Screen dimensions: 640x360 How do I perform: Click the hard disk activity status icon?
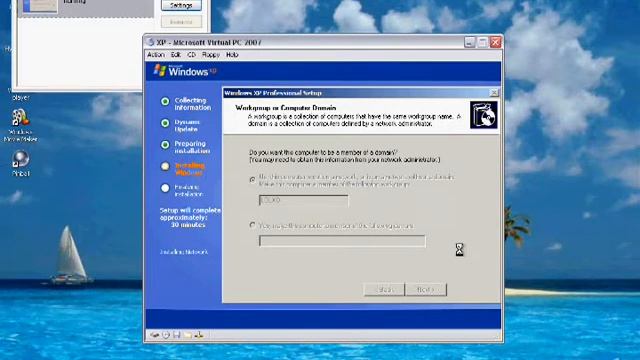point(155,335)
